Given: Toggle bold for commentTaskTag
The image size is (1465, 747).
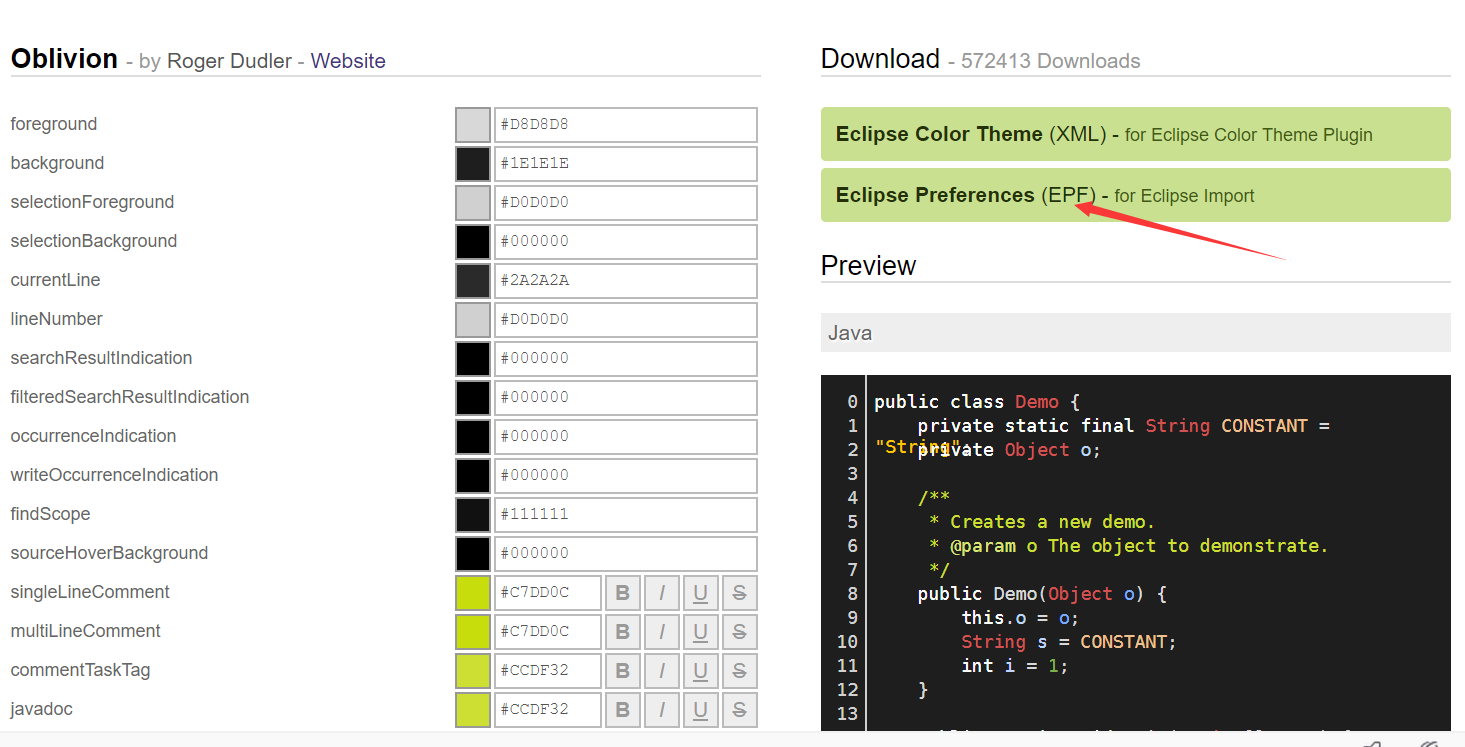Looking at the screenshot, I should point(622,671).
